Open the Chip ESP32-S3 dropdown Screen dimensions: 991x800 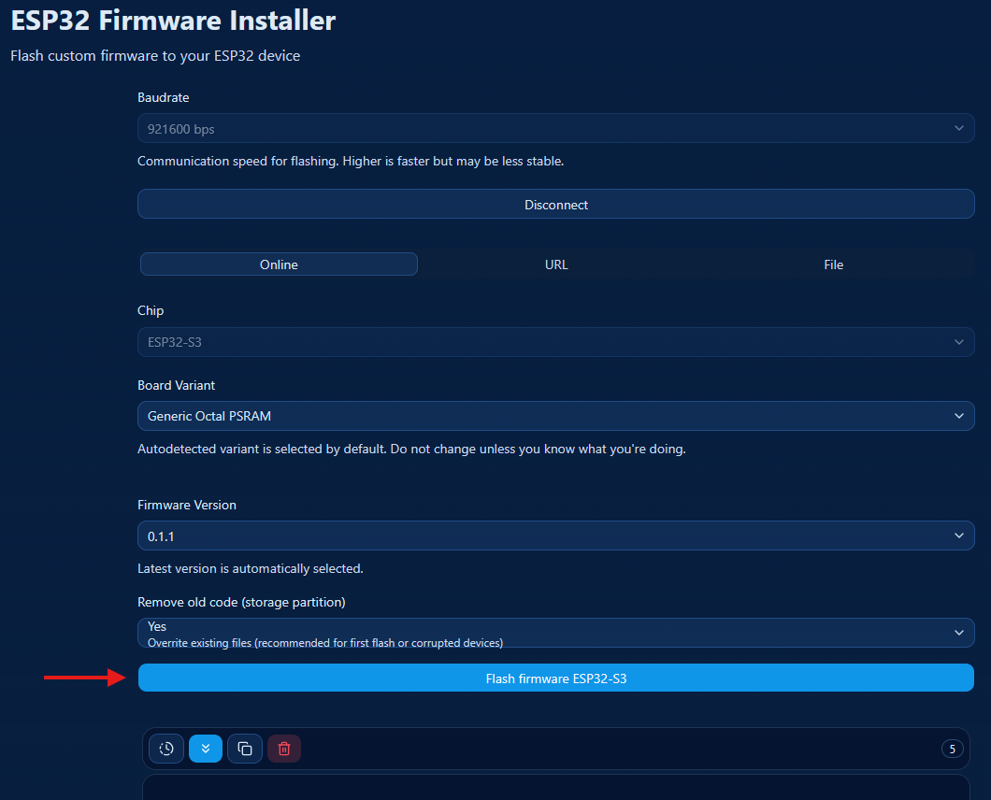click(x=556, y=342)
